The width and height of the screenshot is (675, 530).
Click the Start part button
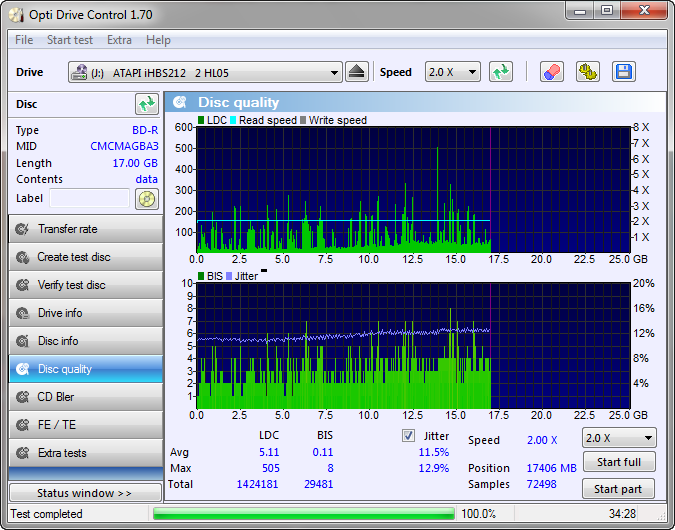coord(618,489)
